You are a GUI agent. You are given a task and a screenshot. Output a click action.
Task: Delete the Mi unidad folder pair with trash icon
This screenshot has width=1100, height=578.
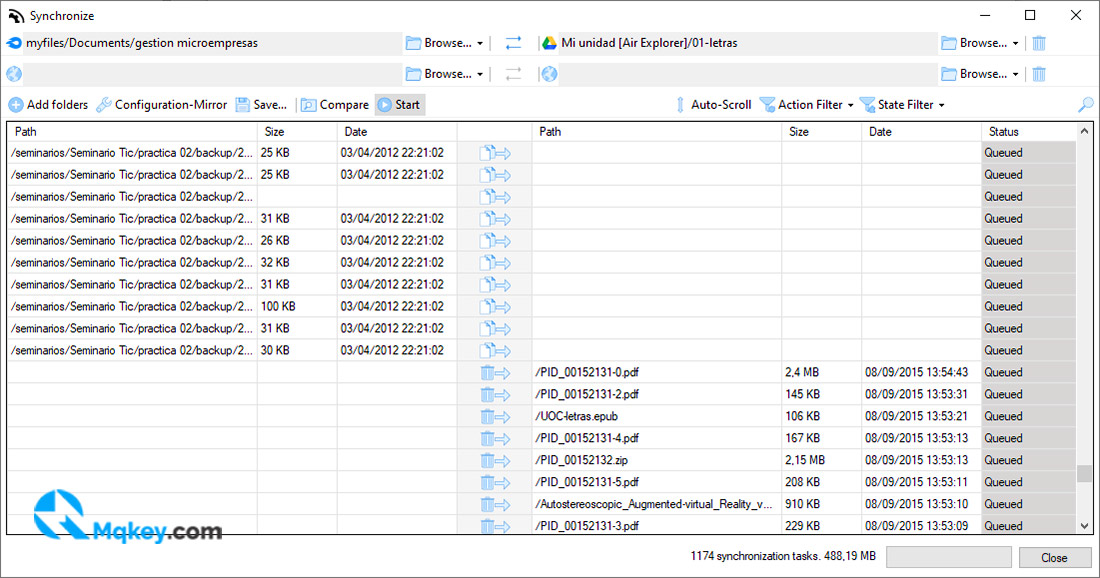[1039, 43]
